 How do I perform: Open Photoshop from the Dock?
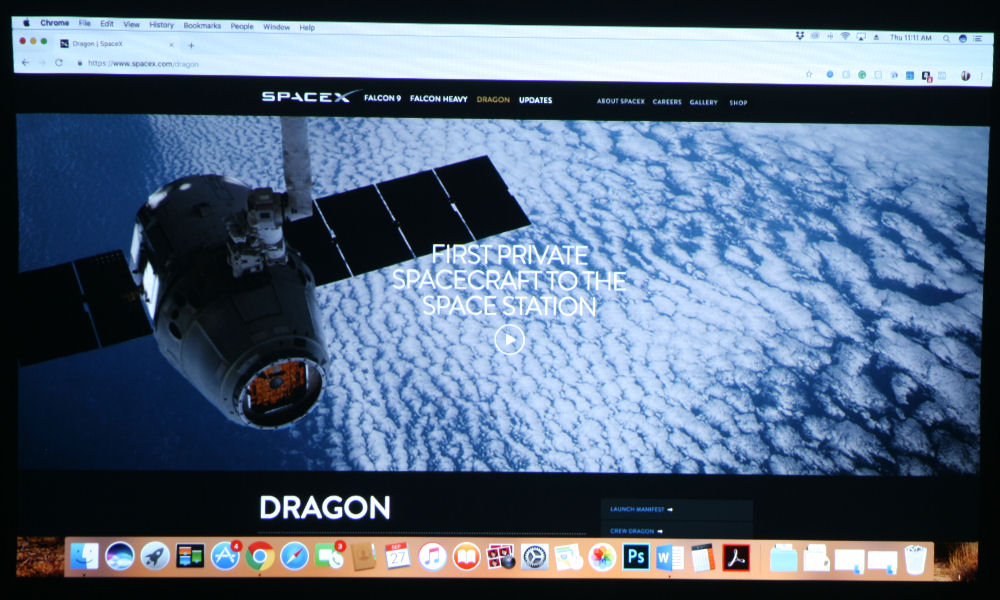click(x=635, y=557)
